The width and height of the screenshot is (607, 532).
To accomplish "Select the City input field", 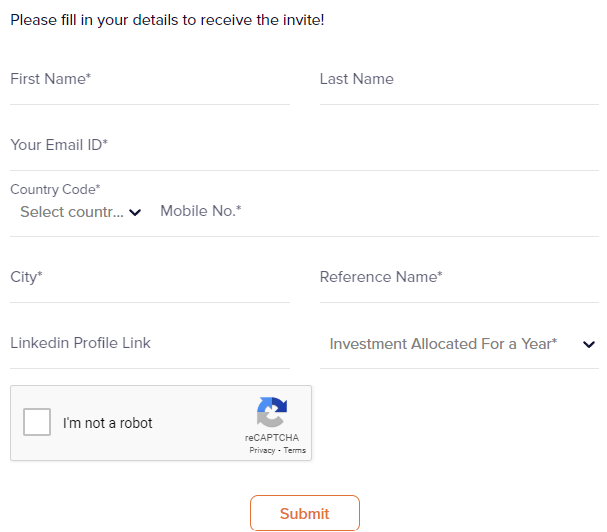I will [x=150, y=277].
